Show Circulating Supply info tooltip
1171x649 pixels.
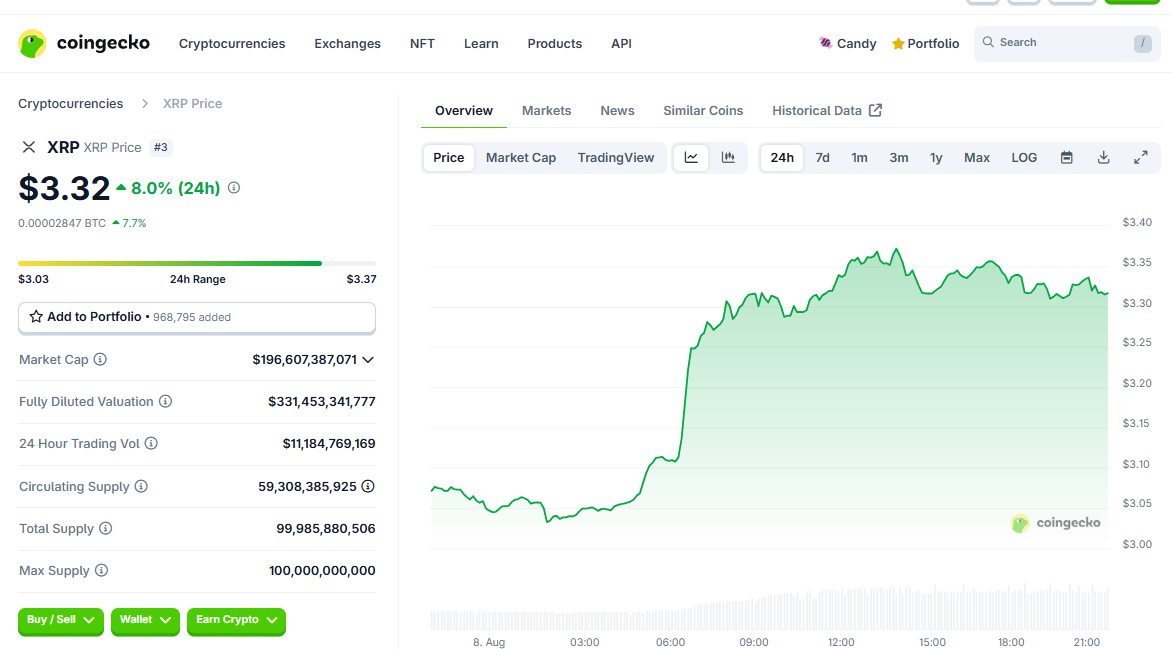(x=141, y=486)
